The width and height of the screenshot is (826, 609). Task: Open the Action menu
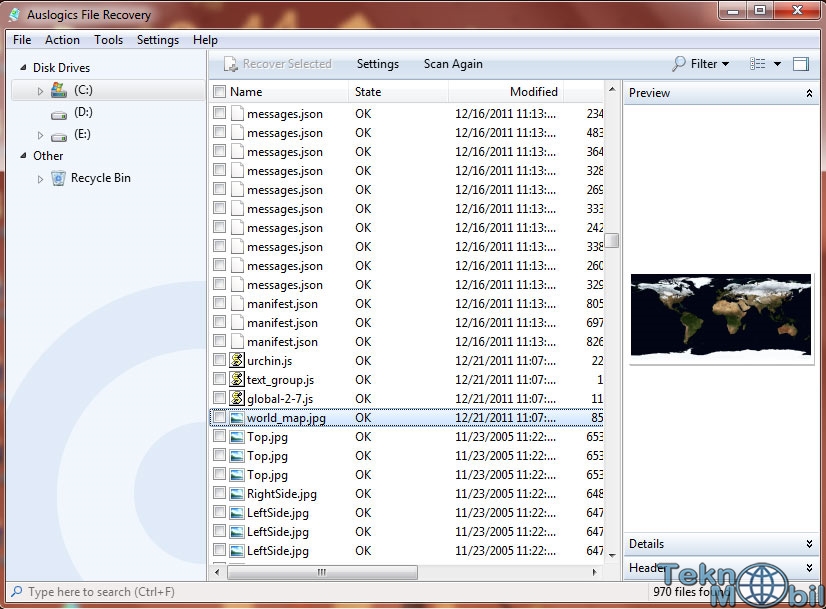click(x=62, y=40)
